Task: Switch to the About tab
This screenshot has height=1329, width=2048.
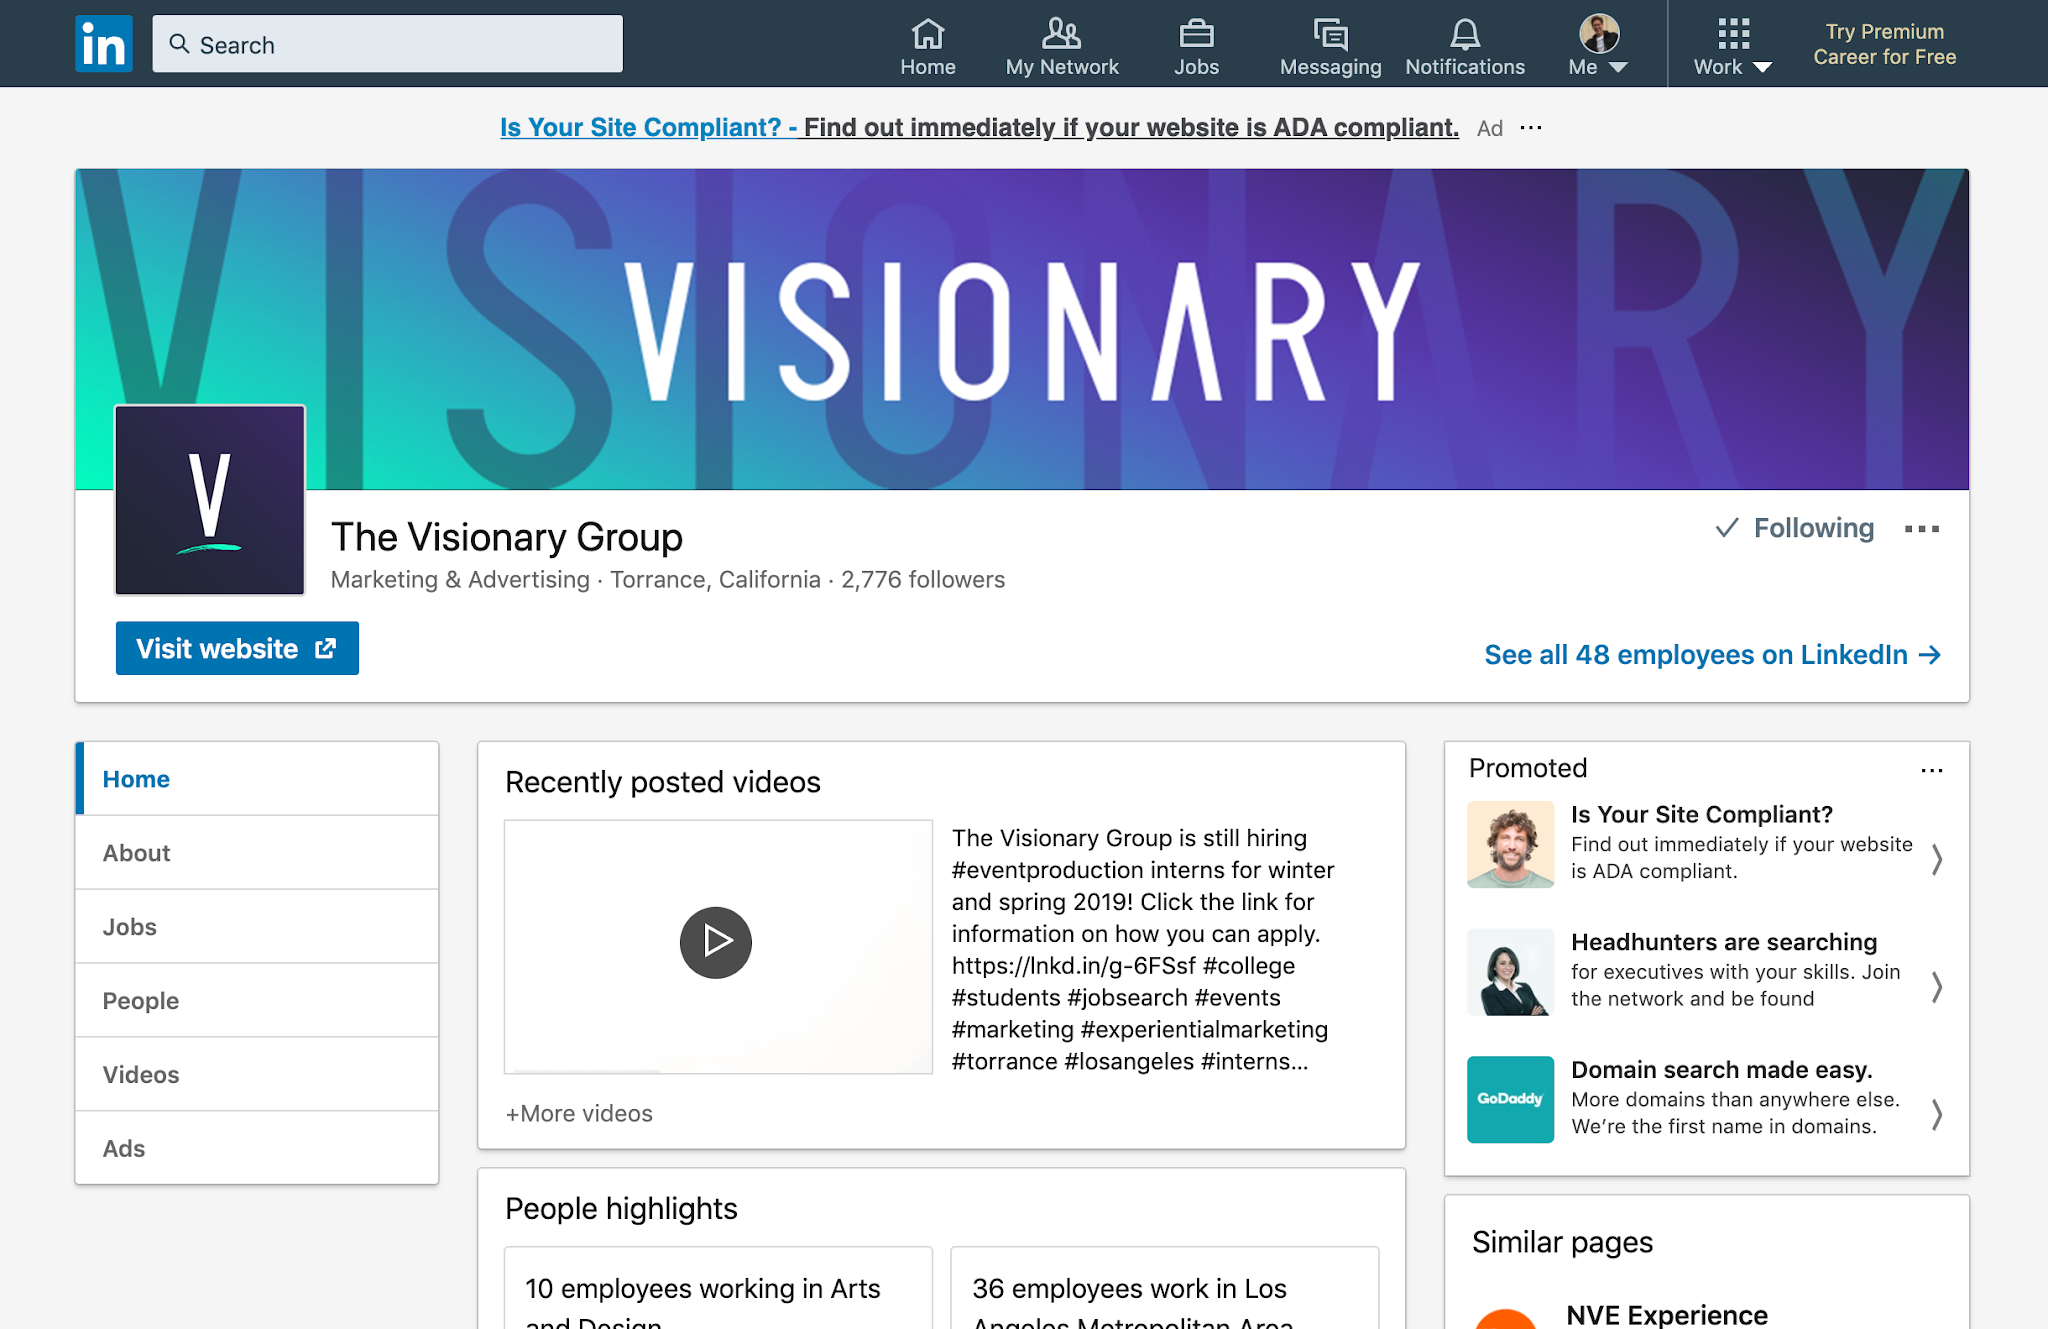Action: [137, 853]
